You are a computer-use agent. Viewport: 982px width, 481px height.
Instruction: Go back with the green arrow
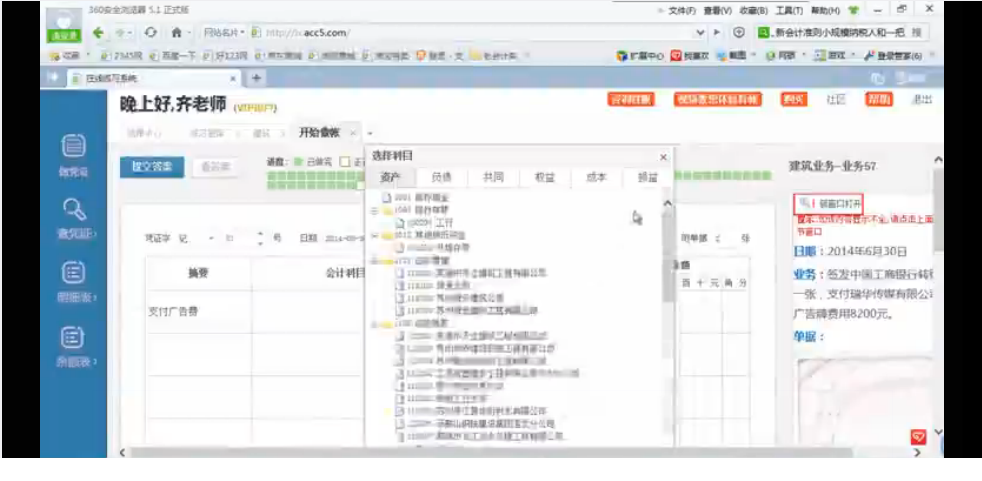[98, 33]
